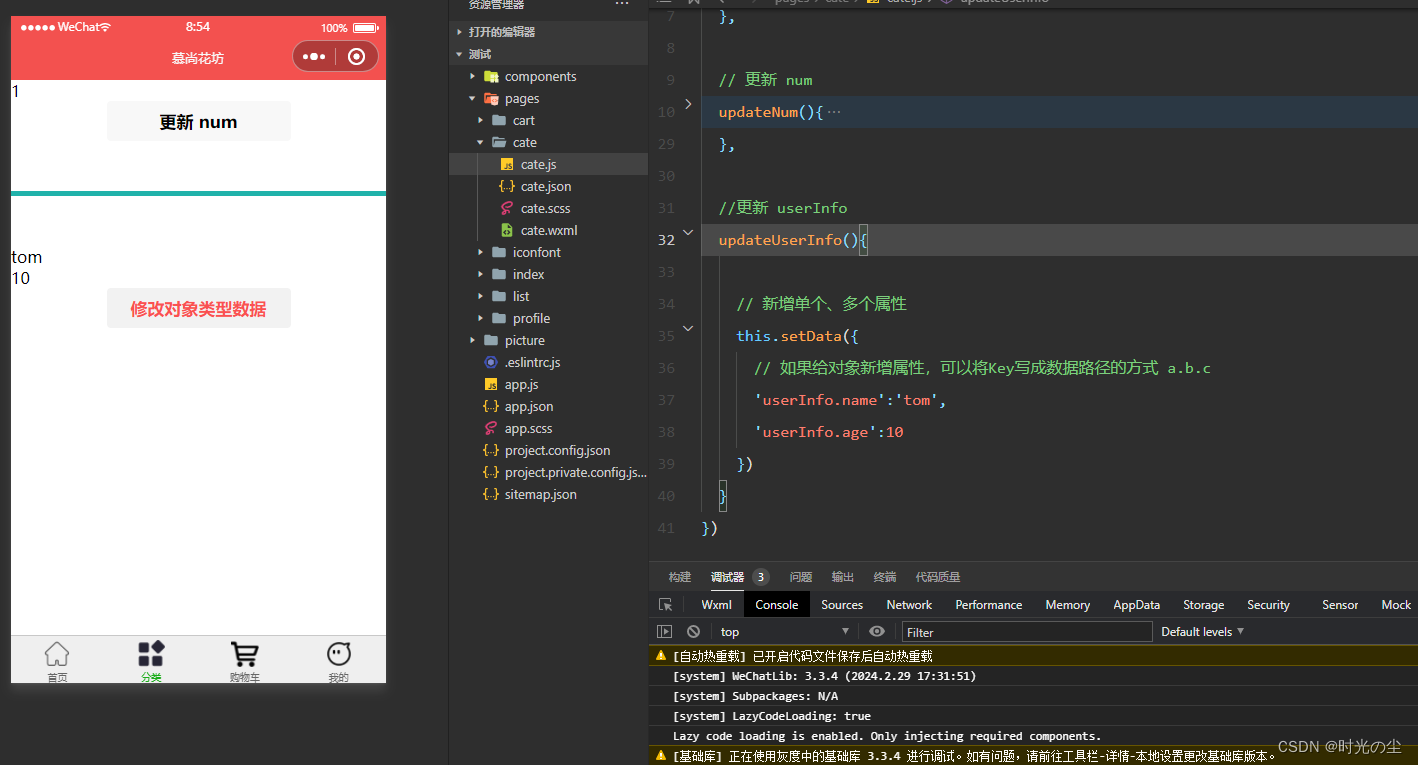The width and height of the screenshot is (1418, 765).
Task: Switch to 问题 panel tab
Action: point(801,577)
